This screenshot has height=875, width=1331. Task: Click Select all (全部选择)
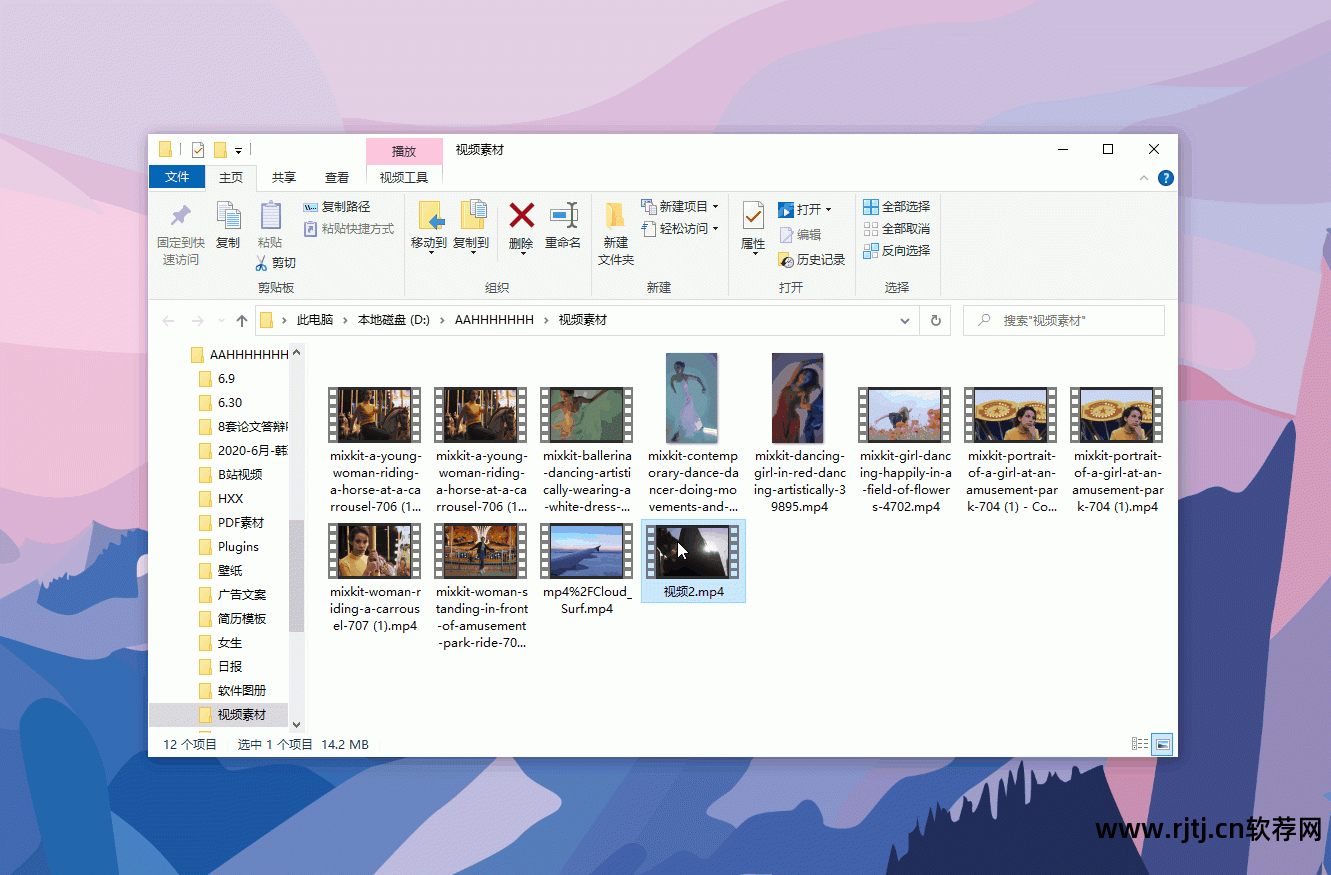(x=897, y=207)
